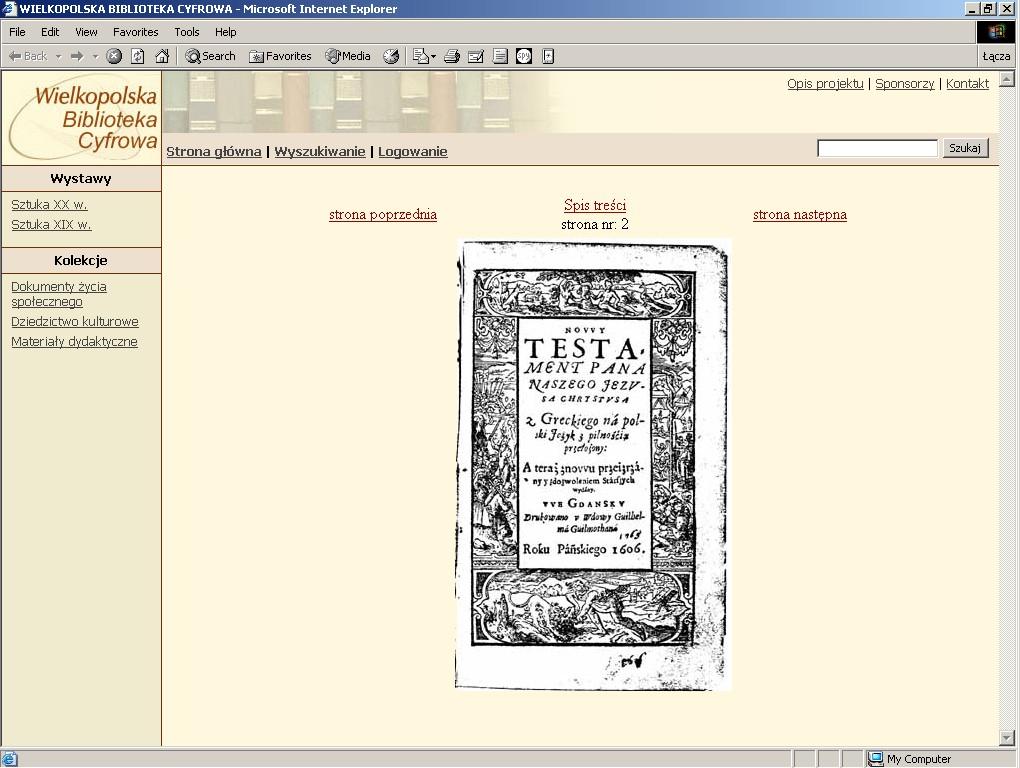This screenshot has width=1020, height=768.
Task: Open the Forward history dropdown arrow
Action: pyautogui.click(x=95, y=57)
